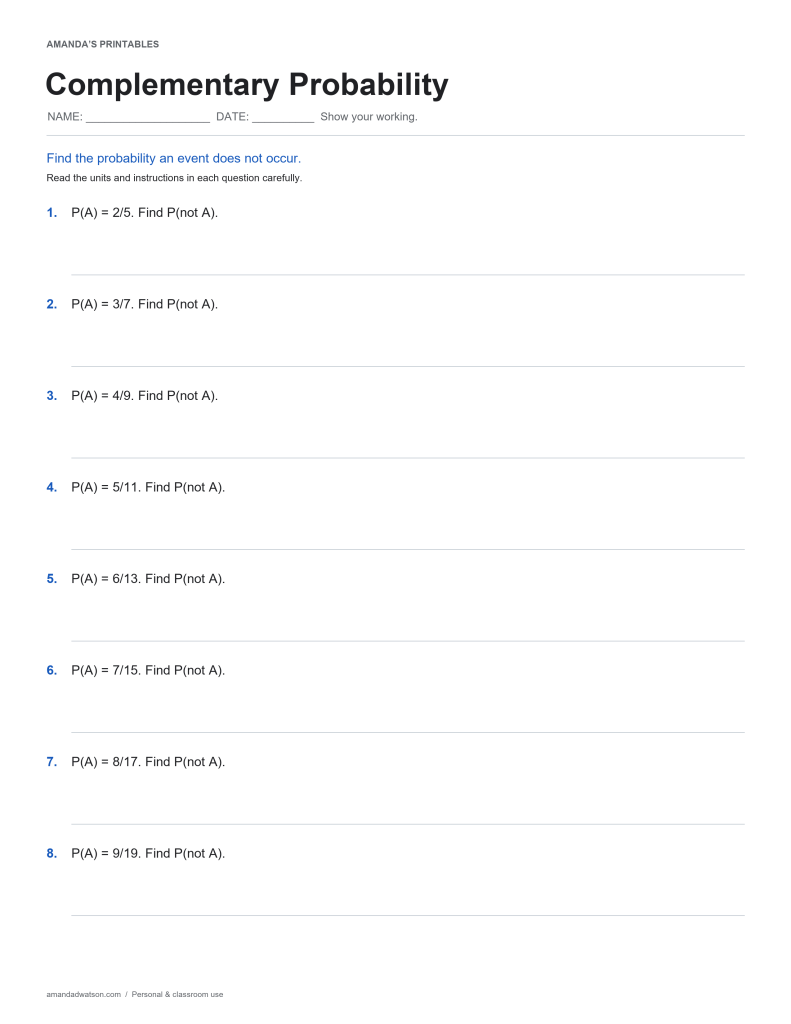The width and height of the screenshot is (791, 1024).
Task: Select question 5 with P(A) = 6/13
Action: coord(148,579)
